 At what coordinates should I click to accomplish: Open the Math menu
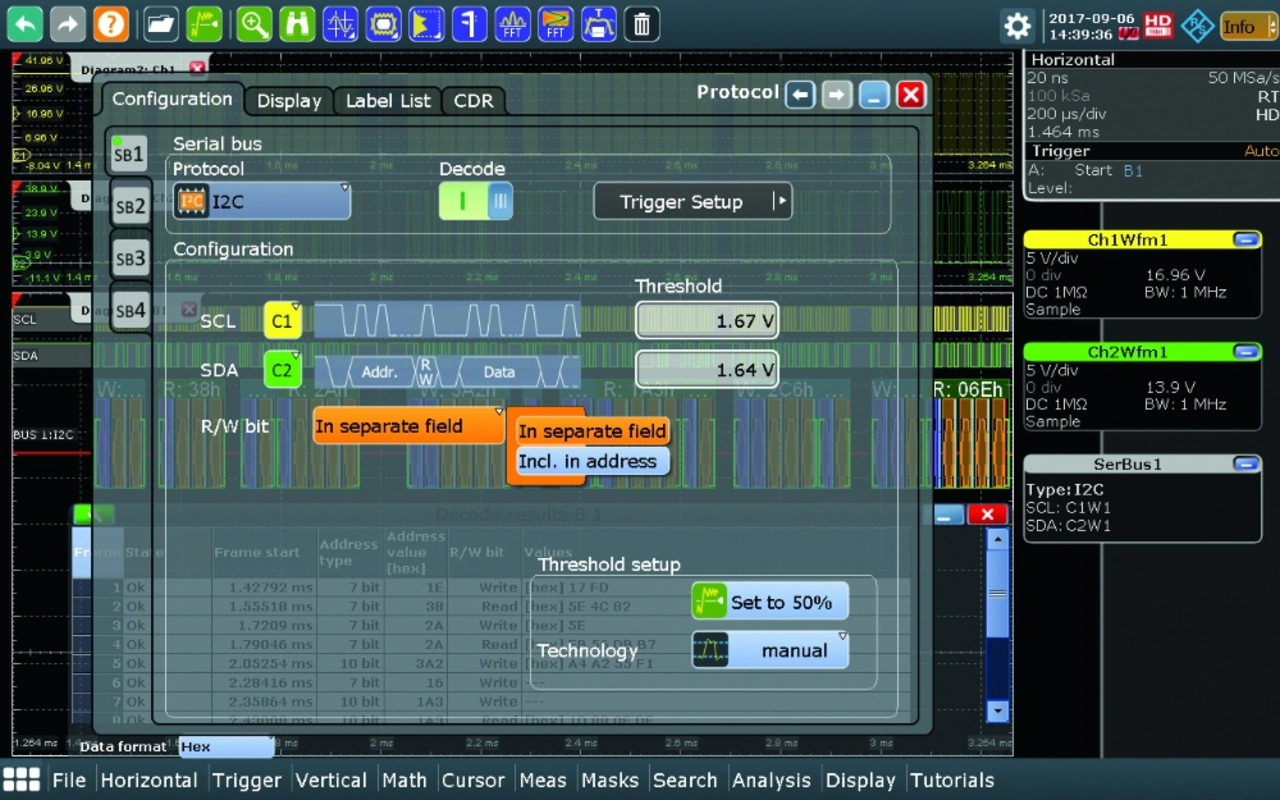404,780
